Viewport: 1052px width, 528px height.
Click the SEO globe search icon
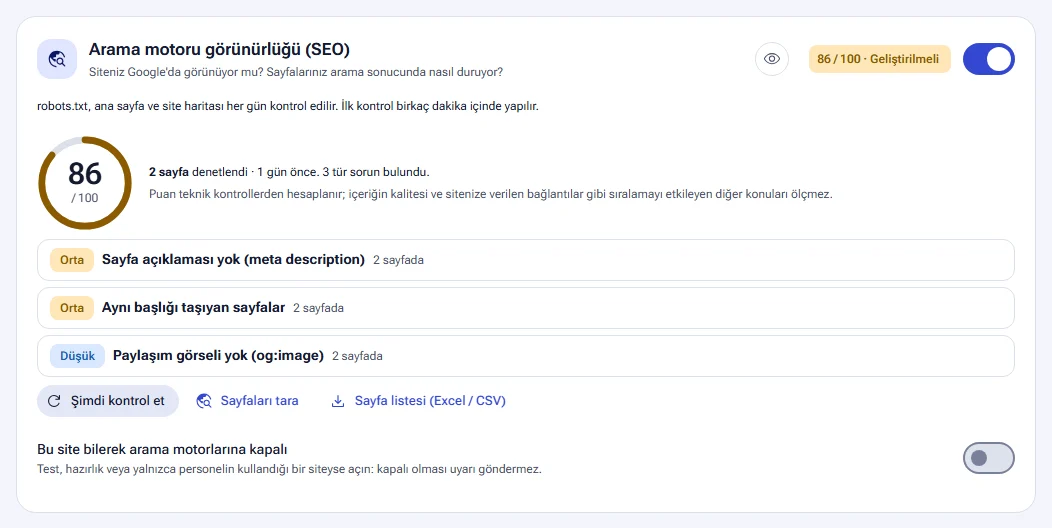[x=57, y=59]
